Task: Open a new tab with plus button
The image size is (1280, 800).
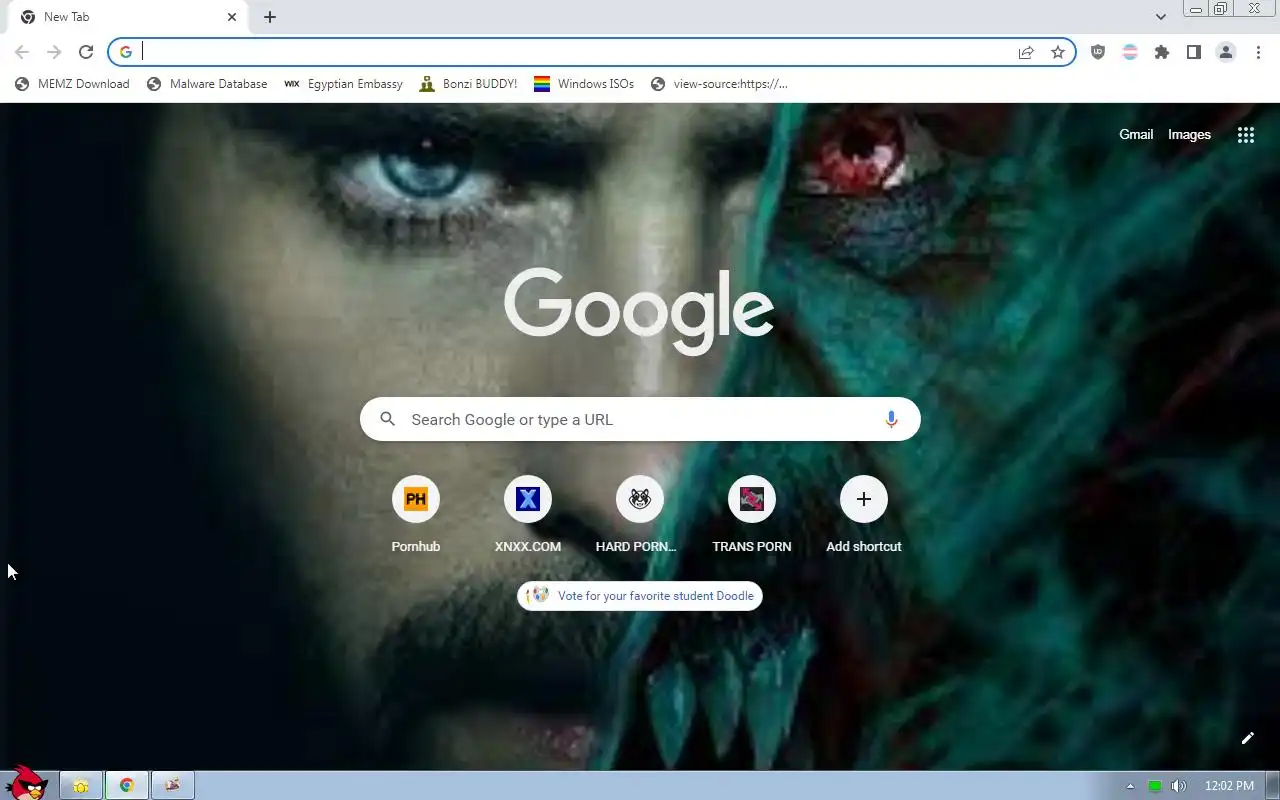Action: [x=270, y=17]
